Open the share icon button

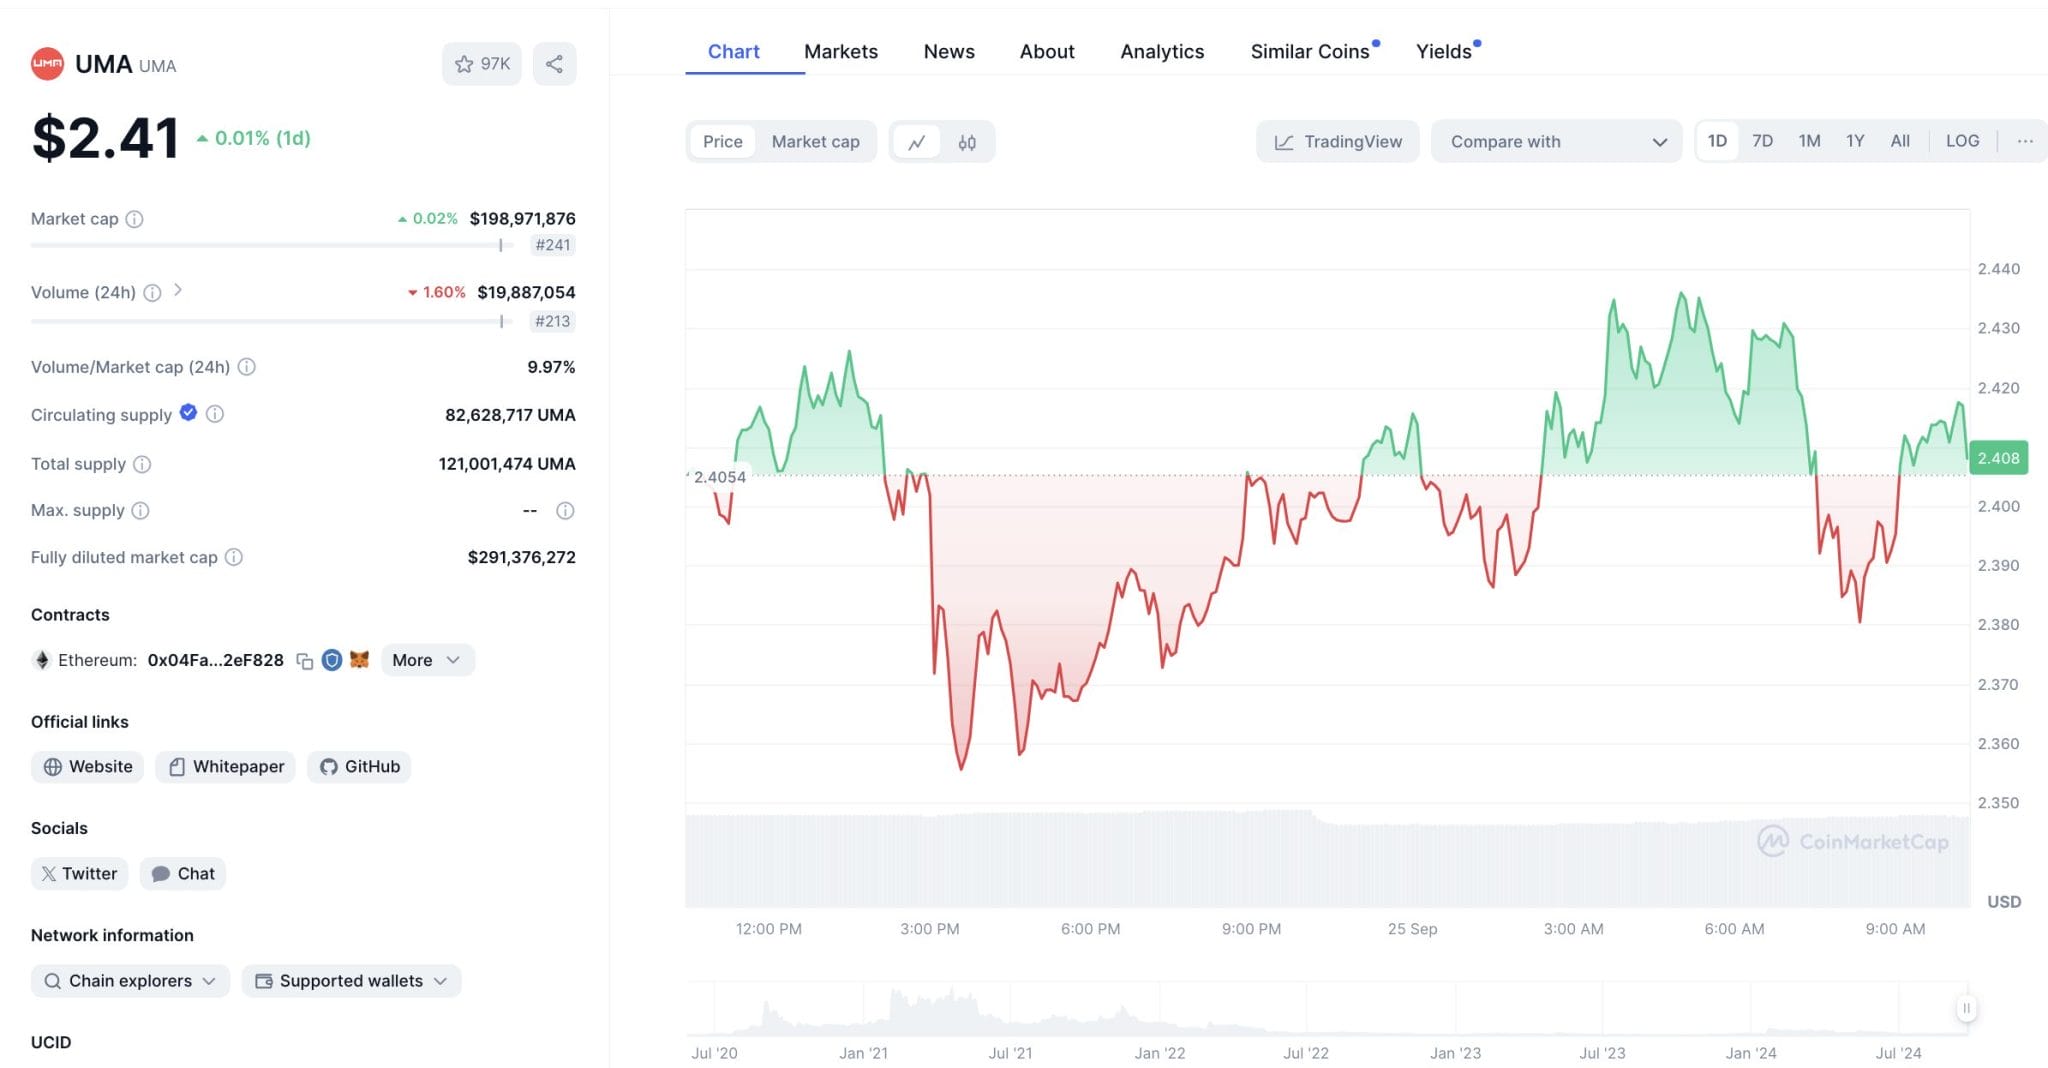coord(554,64)
